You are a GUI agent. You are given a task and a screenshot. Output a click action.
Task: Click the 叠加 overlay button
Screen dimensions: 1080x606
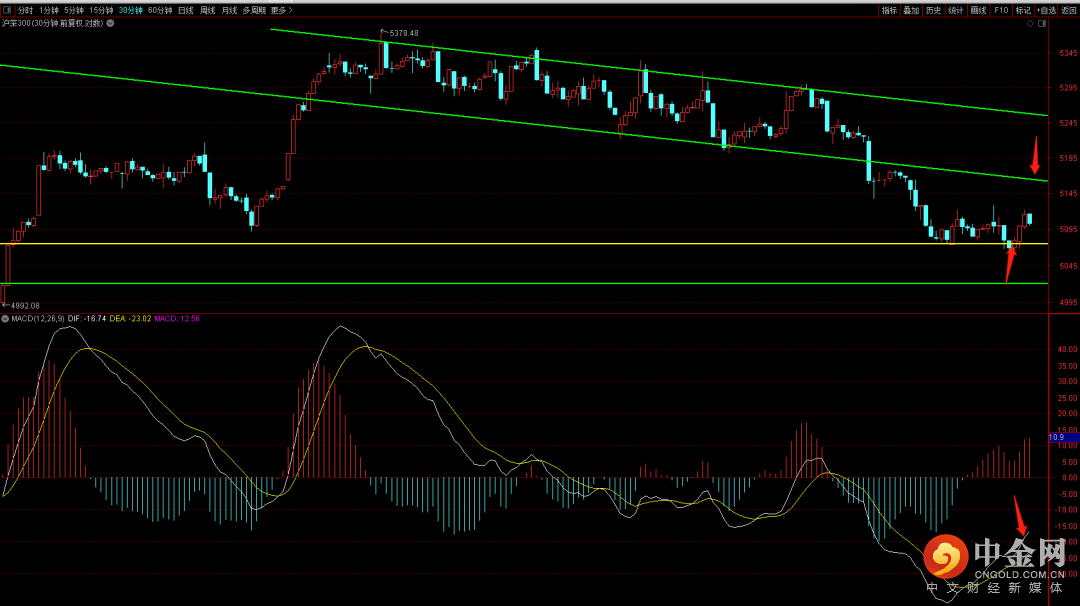[911, 10]
